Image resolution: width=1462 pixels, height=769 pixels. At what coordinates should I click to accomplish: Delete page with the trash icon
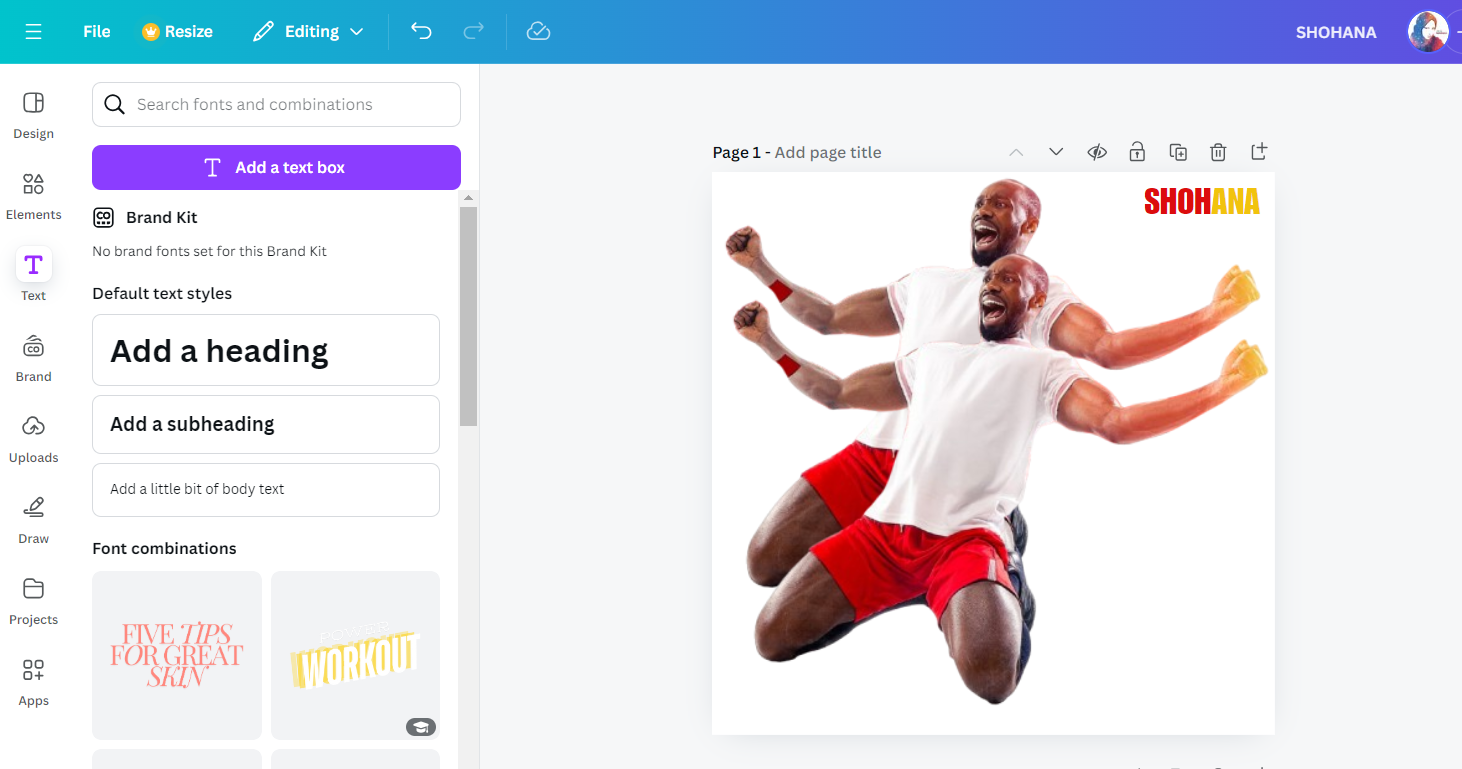pyautogui.click(x=1218, y=152)
